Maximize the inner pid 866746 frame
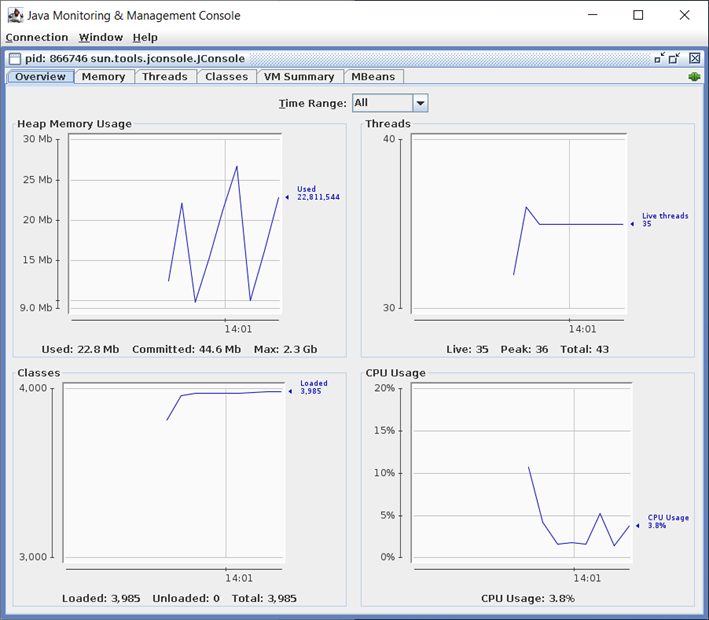 [x=677, y=59]
